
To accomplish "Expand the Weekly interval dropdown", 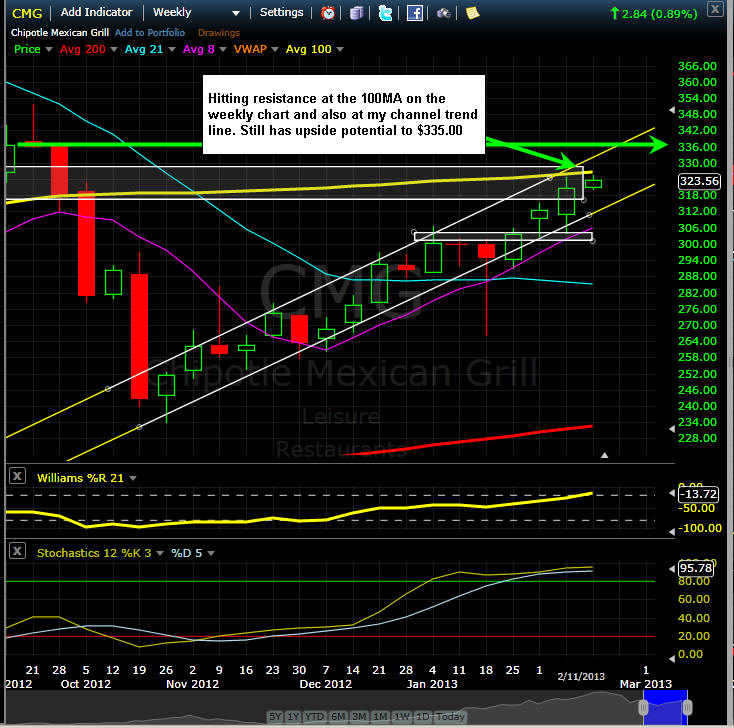I will pyautogui.click(x=236, y=13).
